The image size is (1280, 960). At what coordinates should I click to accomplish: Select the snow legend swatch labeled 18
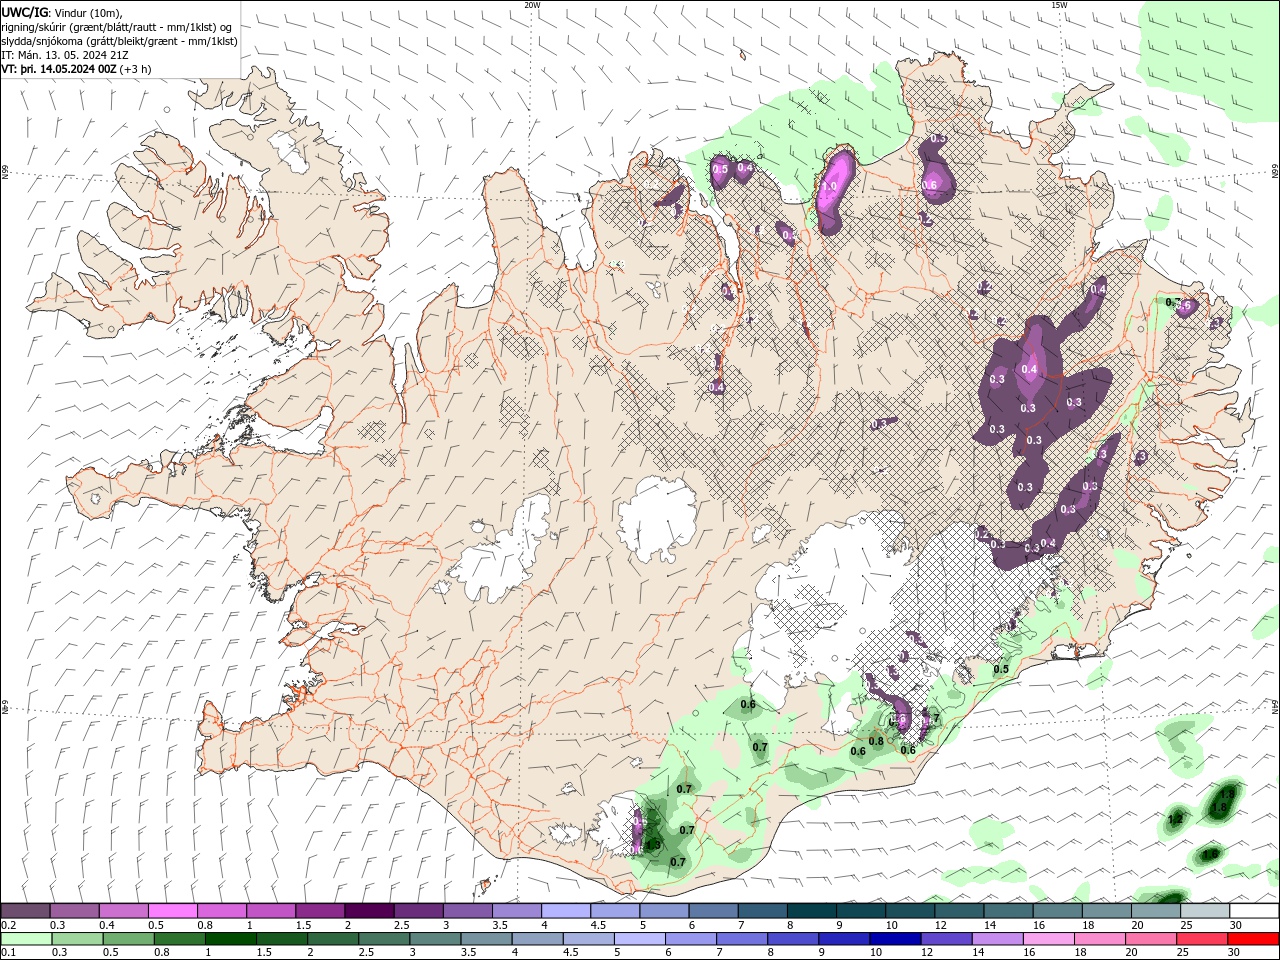[1106, 911]
